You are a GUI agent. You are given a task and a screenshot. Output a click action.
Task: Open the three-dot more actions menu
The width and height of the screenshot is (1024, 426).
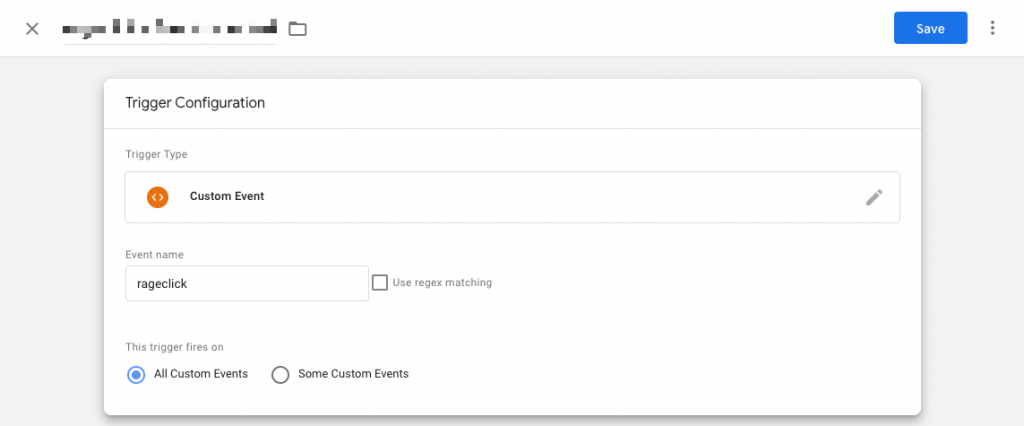992,28
